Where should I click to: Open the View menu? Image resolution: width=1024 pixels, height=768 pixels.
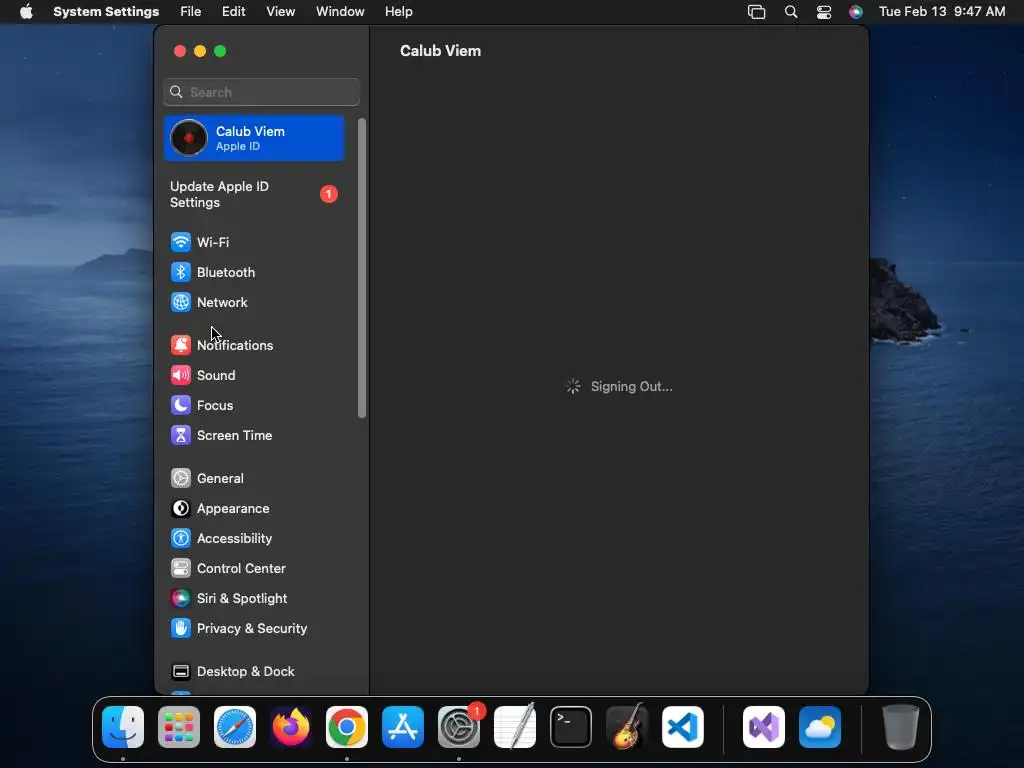click(280, 12)
